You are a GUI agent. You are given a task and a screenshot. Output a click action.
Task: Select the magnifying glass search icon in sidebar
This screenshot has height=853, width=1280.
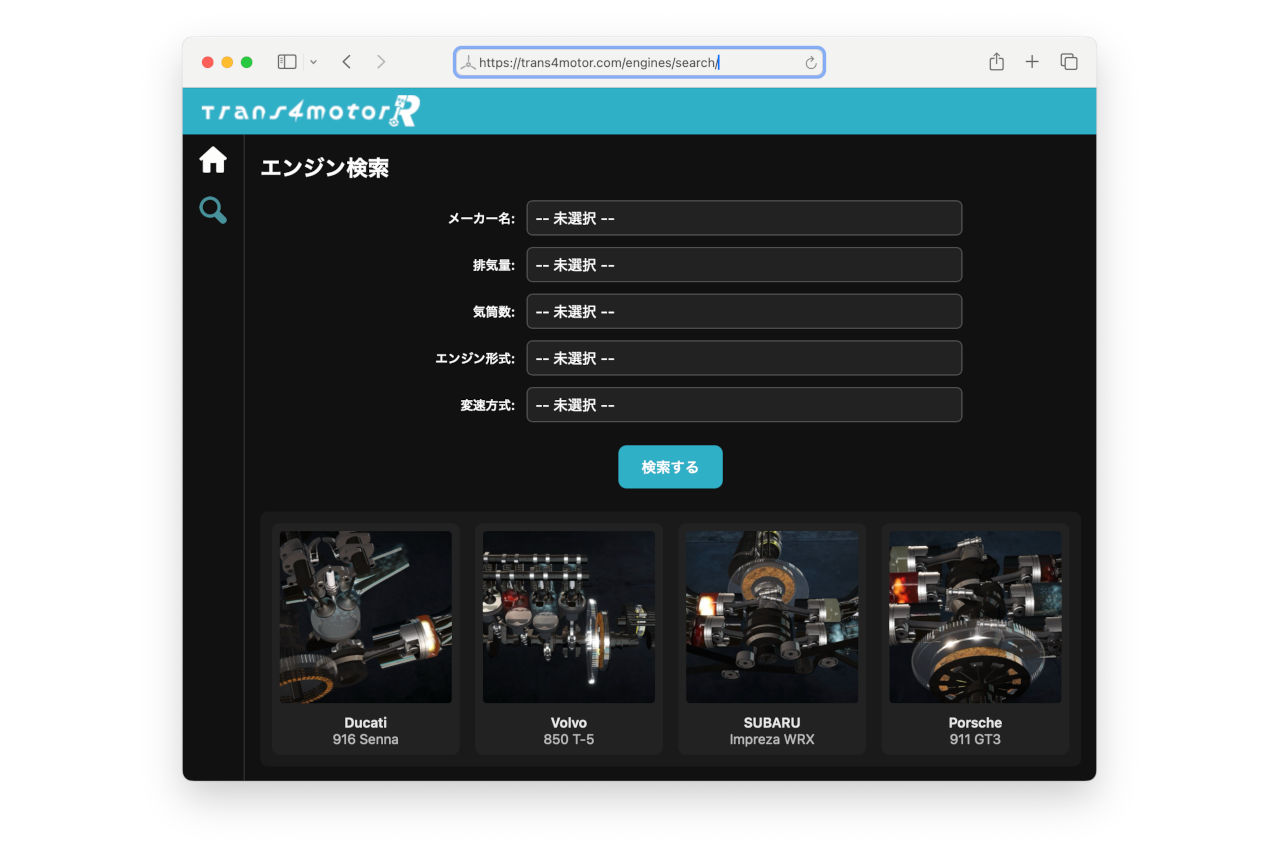point(212,210)
